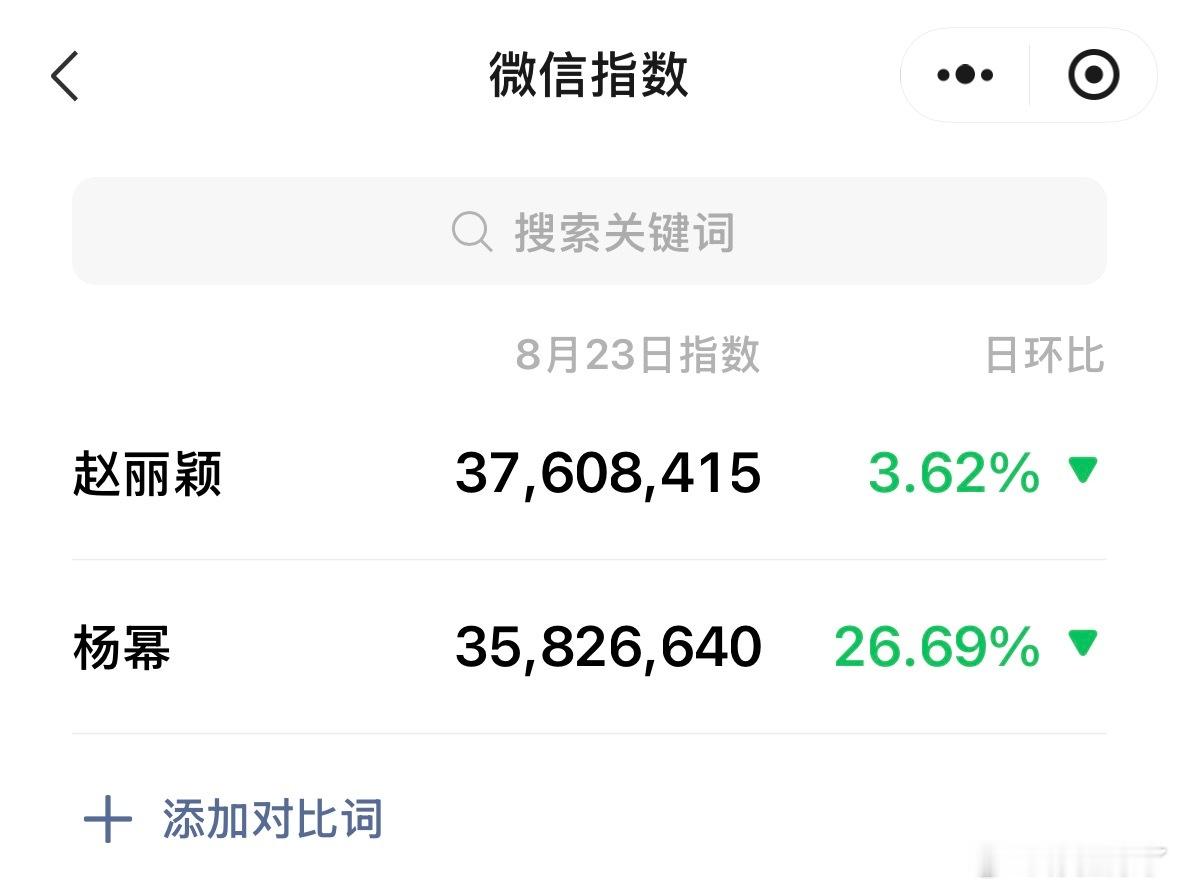Screen dimensions: 1179x889
Task: Tap the 添加对比词 link
Action: pos(272,819)
